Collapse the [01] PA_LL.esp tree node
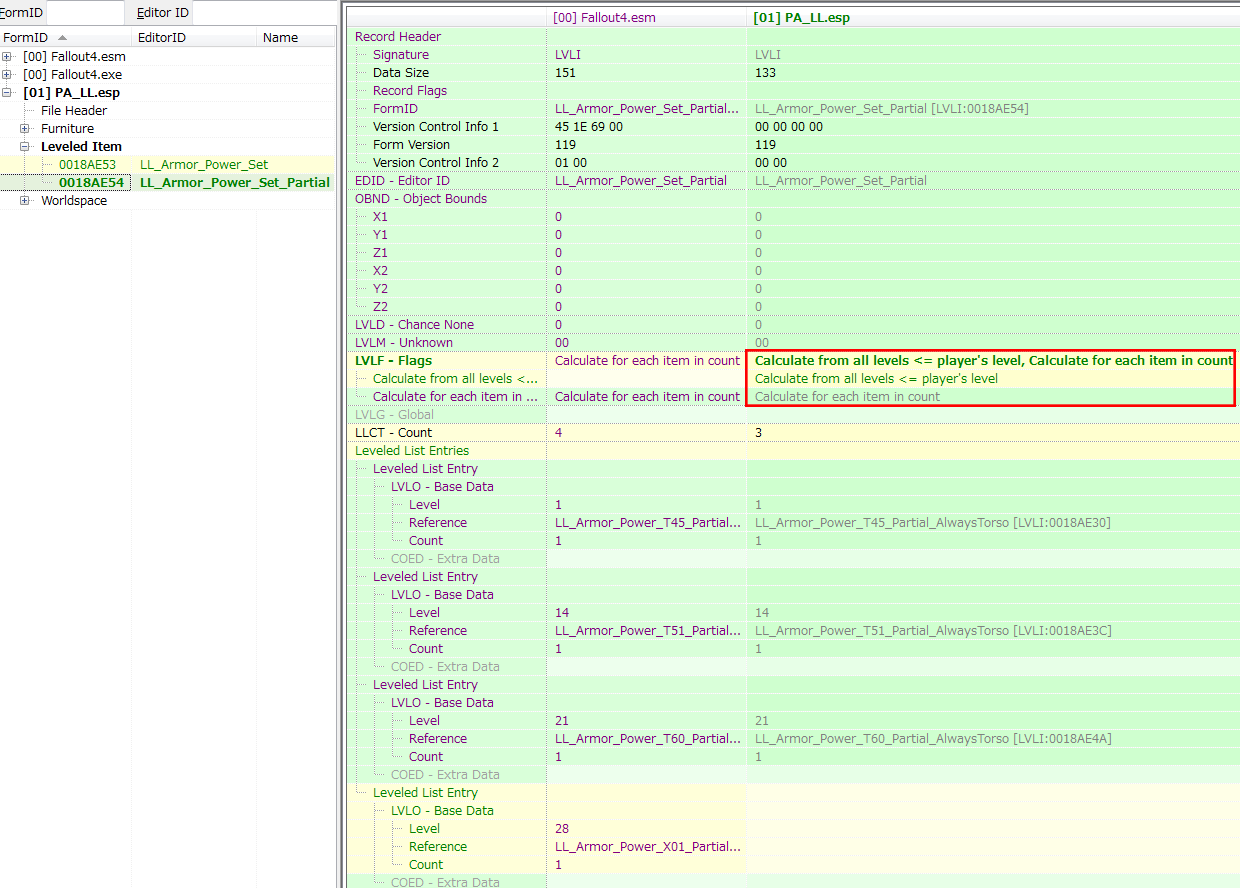The height and width of the screenshot is (888, 1240). pos(7,92)
